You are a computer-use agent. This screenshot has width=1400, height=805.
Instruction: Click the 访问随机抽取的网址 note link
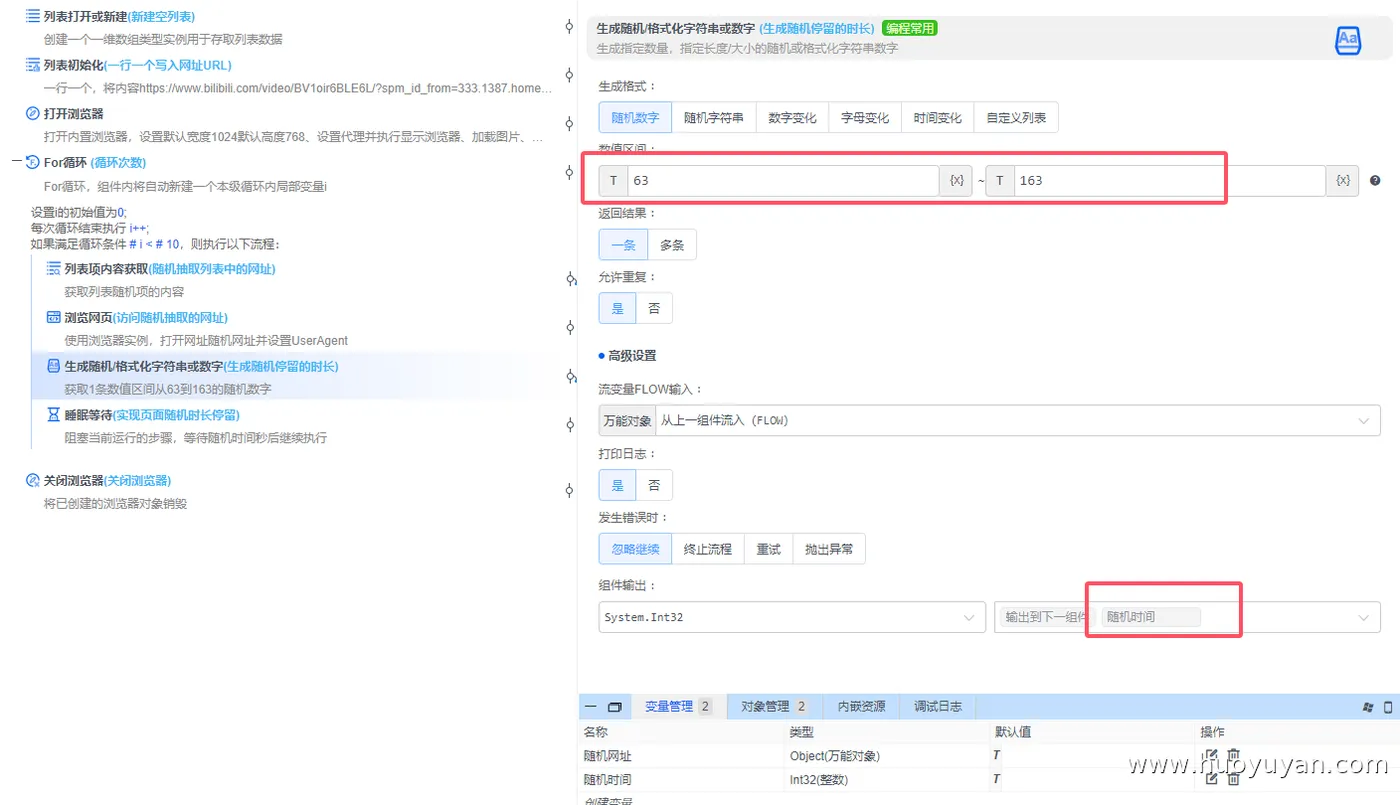click(x=170, y=317)
